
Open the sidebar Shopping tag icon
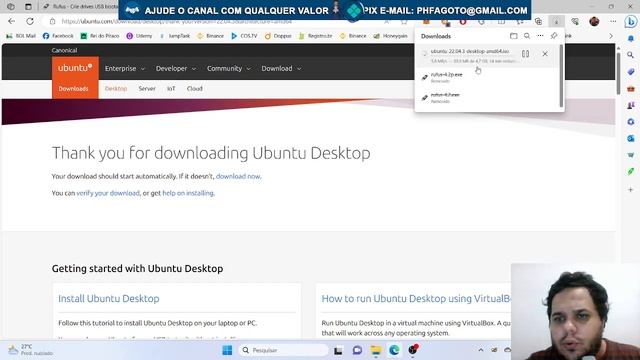[631, 71]
